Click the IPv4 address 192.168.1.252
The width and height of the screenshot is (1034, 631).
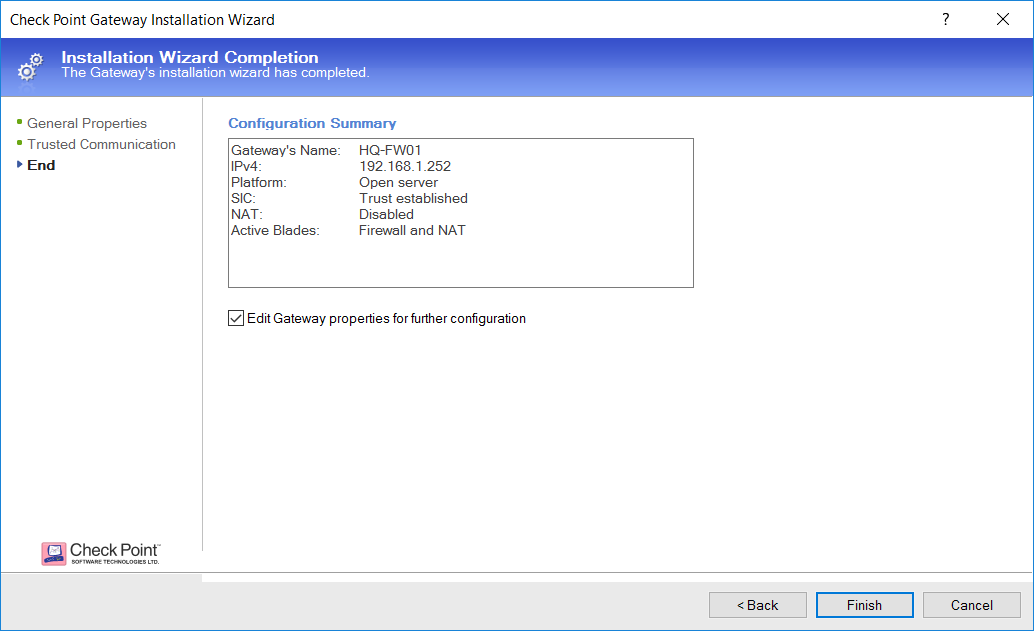[405, 166]
